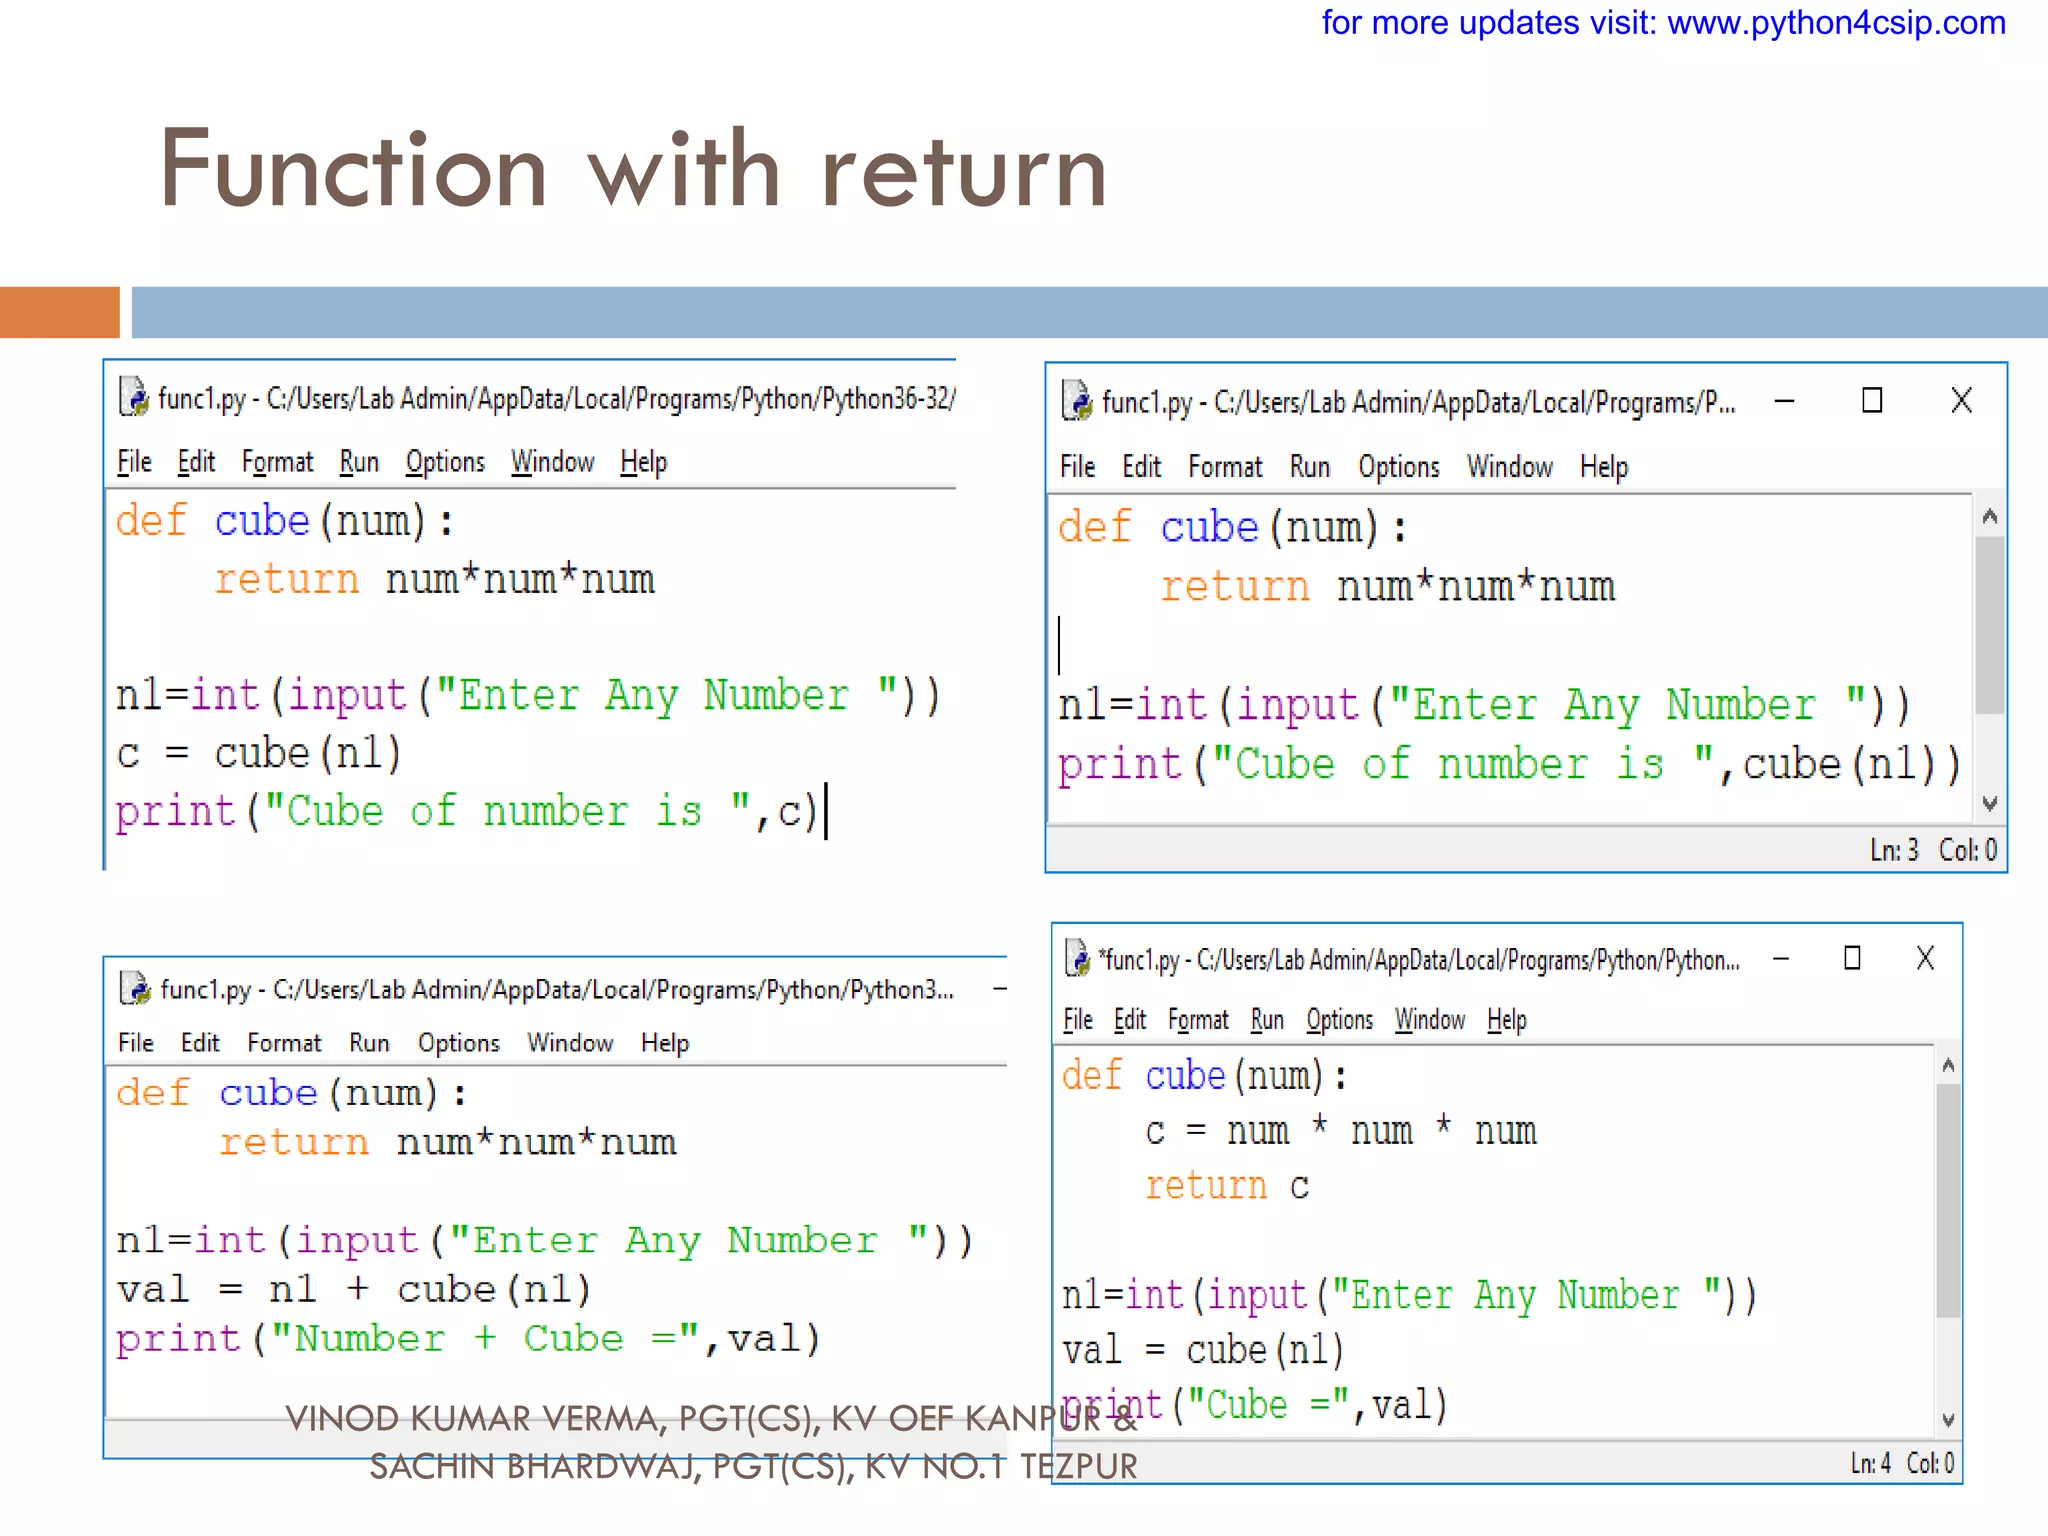
Task: Open Window menu in bottom-left IDLE window
Action: tap(570, 1043)
